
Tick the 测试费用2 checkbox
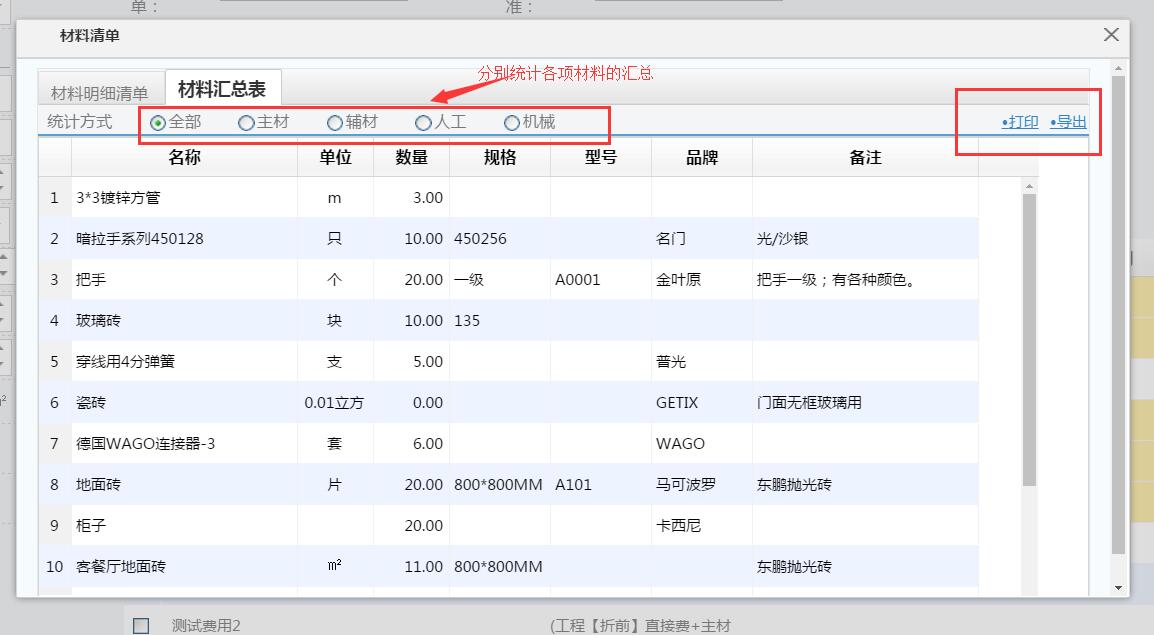coord(141,626)
